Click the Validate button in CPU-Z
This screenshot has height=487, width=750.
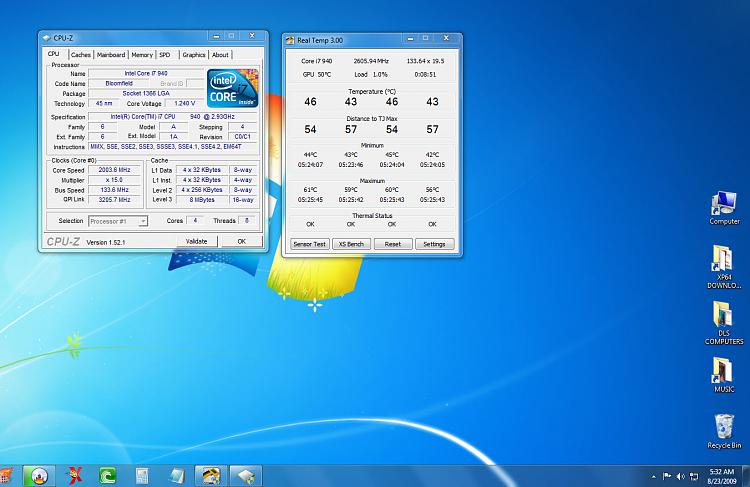tap(197, 241)
